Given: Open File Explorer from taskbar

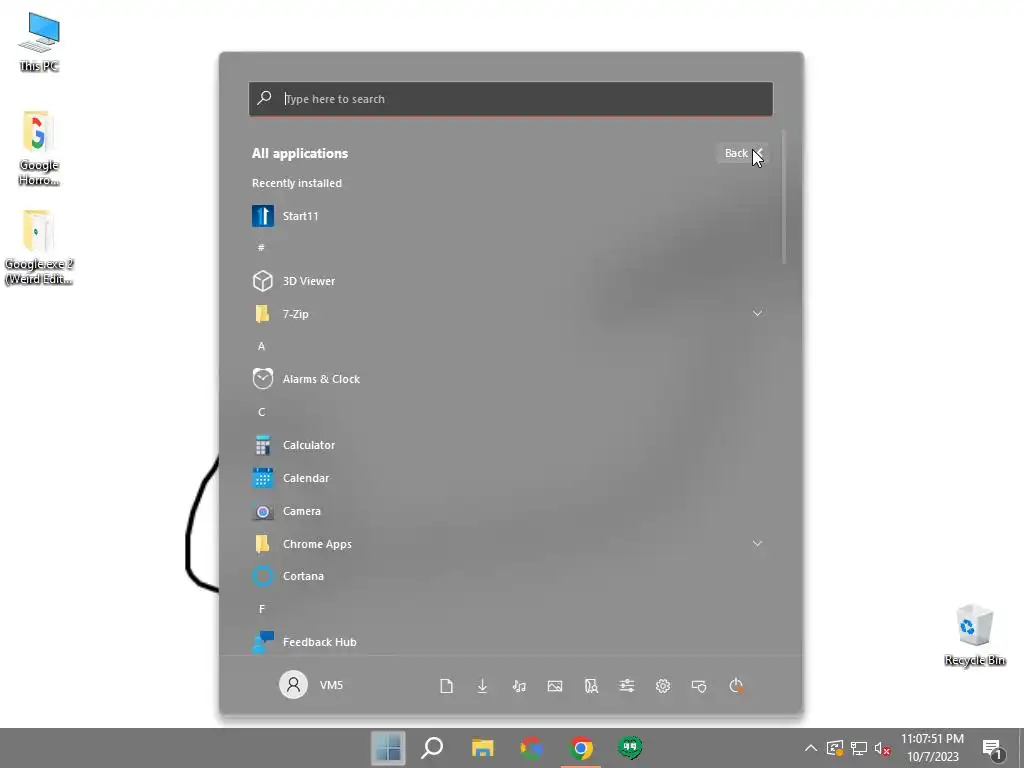Looking at the screenshot, I should click(x=483, y=748).
